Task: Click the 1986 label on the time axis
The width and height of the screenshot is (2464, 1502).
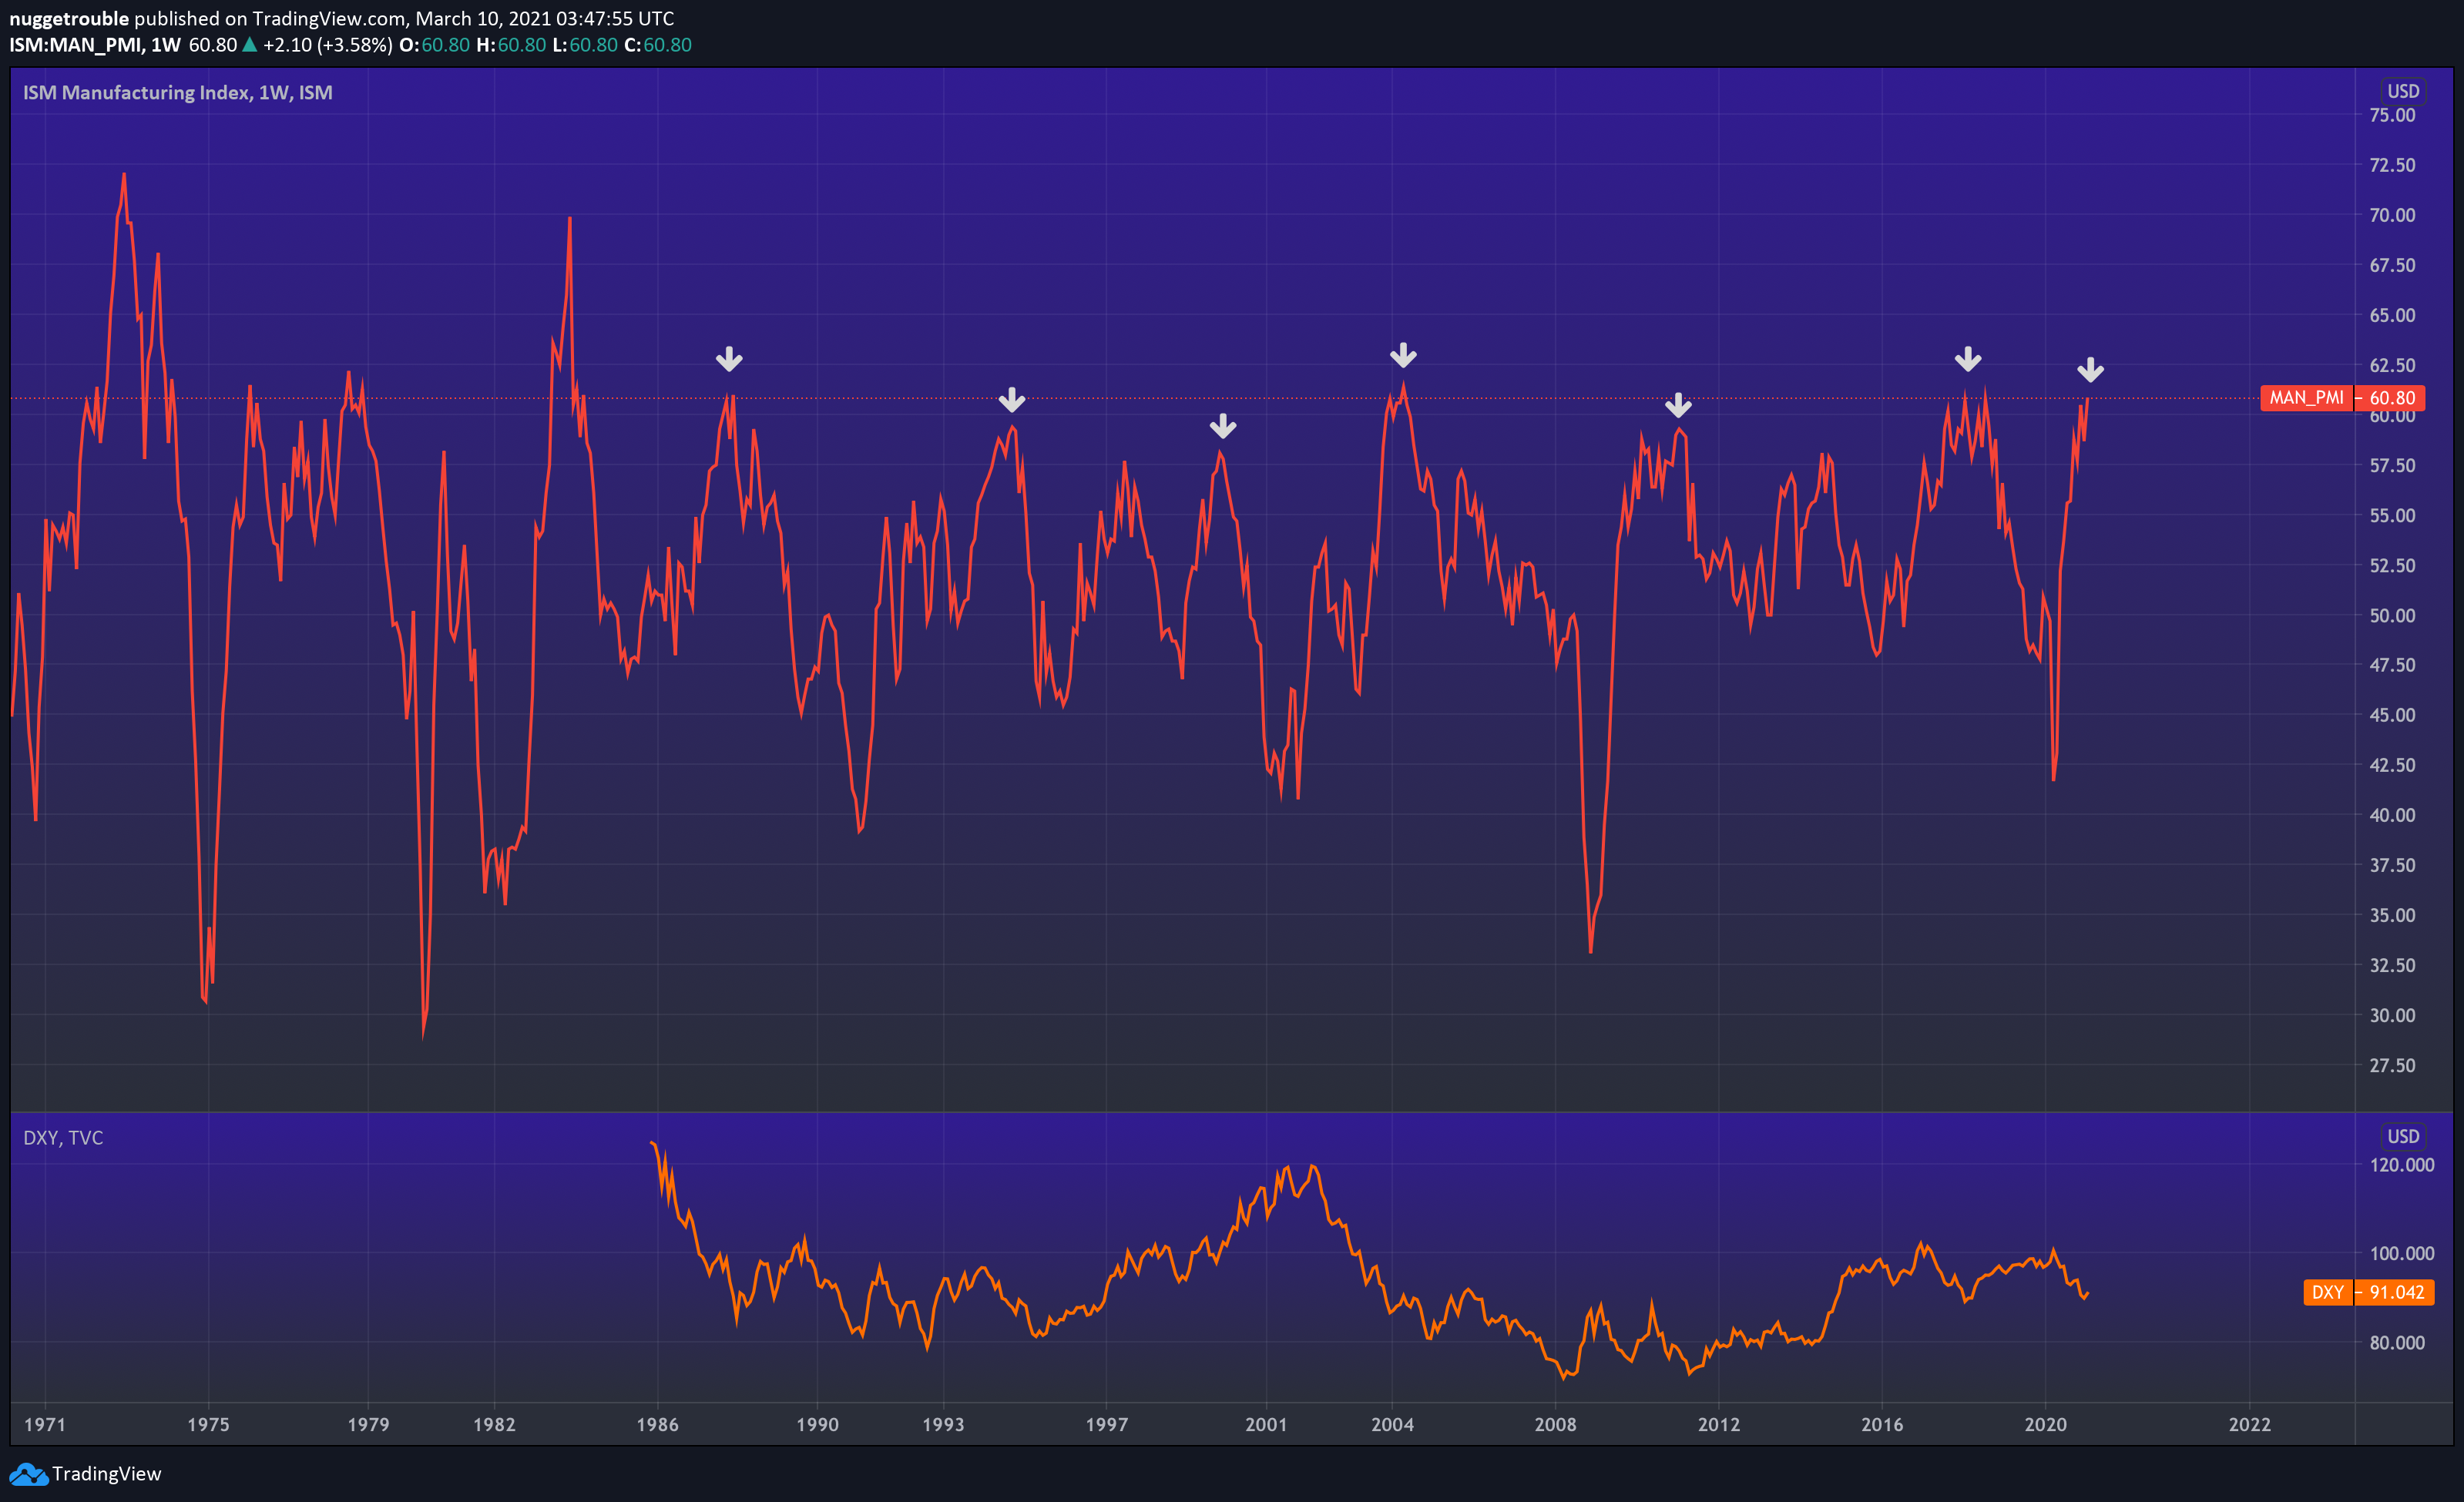Action: point(657,1424)
